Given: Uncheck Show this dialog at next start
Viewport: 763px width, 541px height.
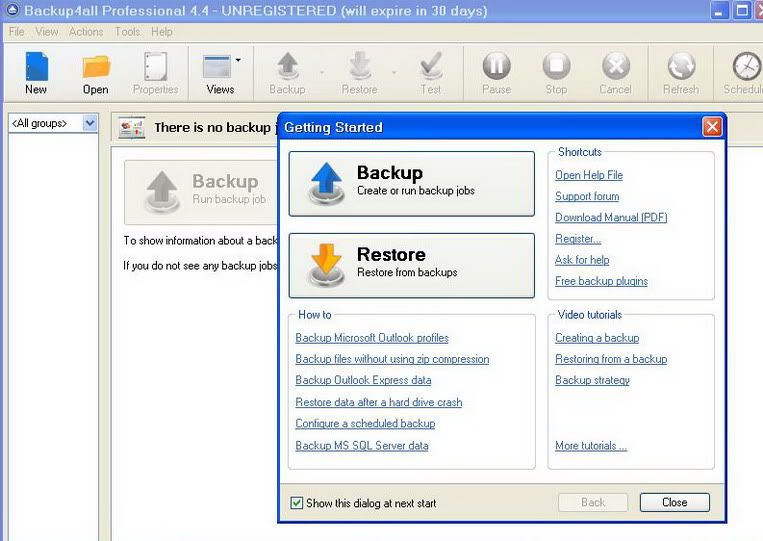Looking at the screenshot, I should point(296,503).
